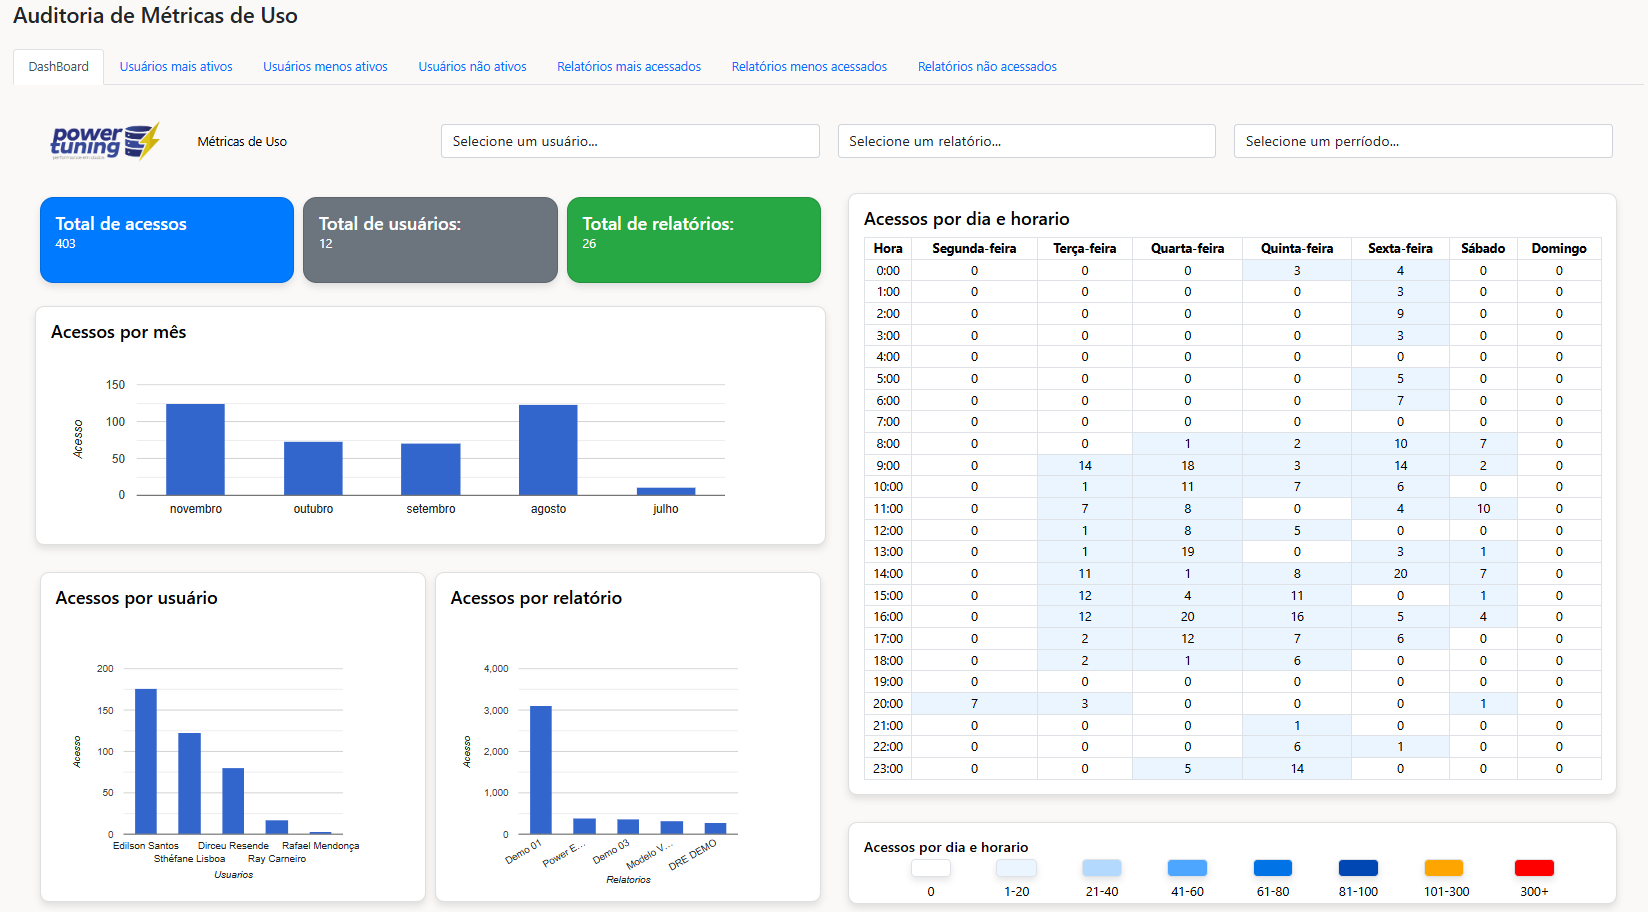Click the red 300+ legend swatch
The height and width of the screenshot is (912, 1648).
[1533, 868]
